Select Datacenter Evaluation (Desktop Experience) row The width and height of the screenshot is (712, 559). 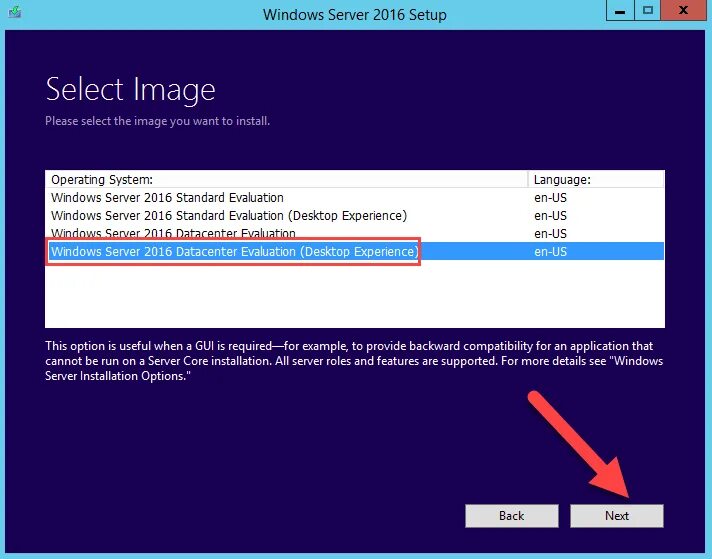(x=355, y=251)
